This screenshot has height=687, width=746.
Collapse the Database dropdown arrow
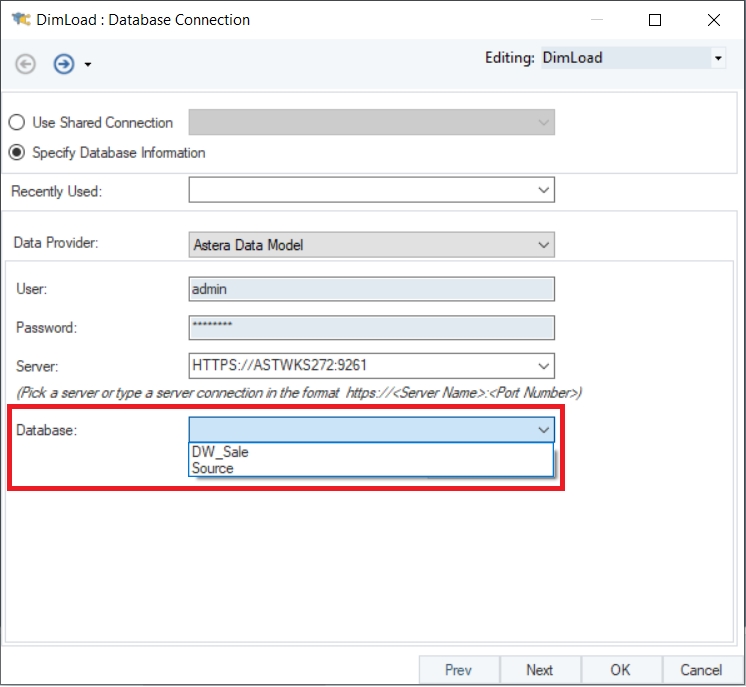tap(543, 430)
